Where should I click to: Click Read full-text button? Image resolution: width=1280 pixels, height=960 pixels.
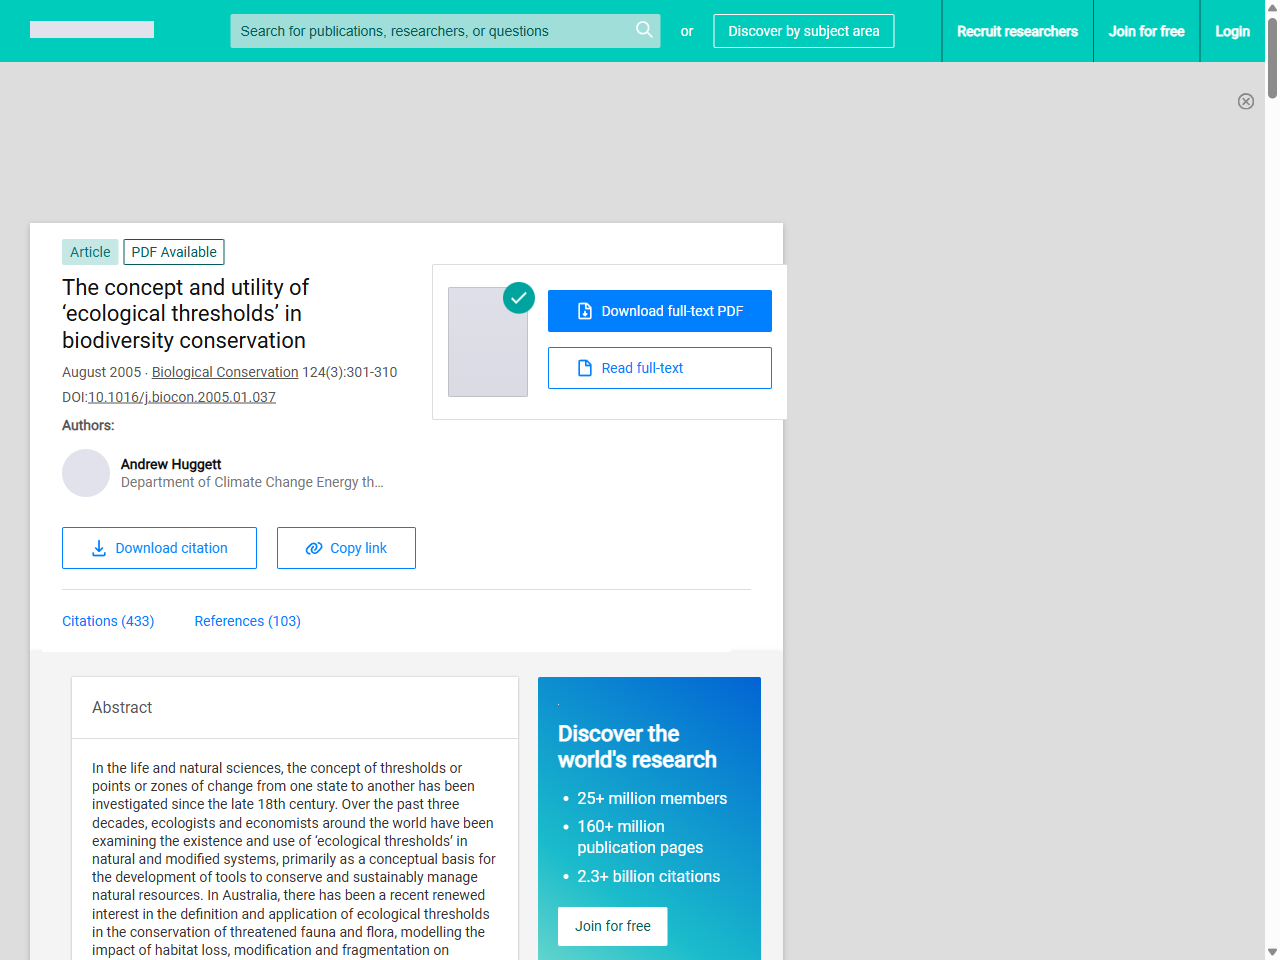coord(660,368)
